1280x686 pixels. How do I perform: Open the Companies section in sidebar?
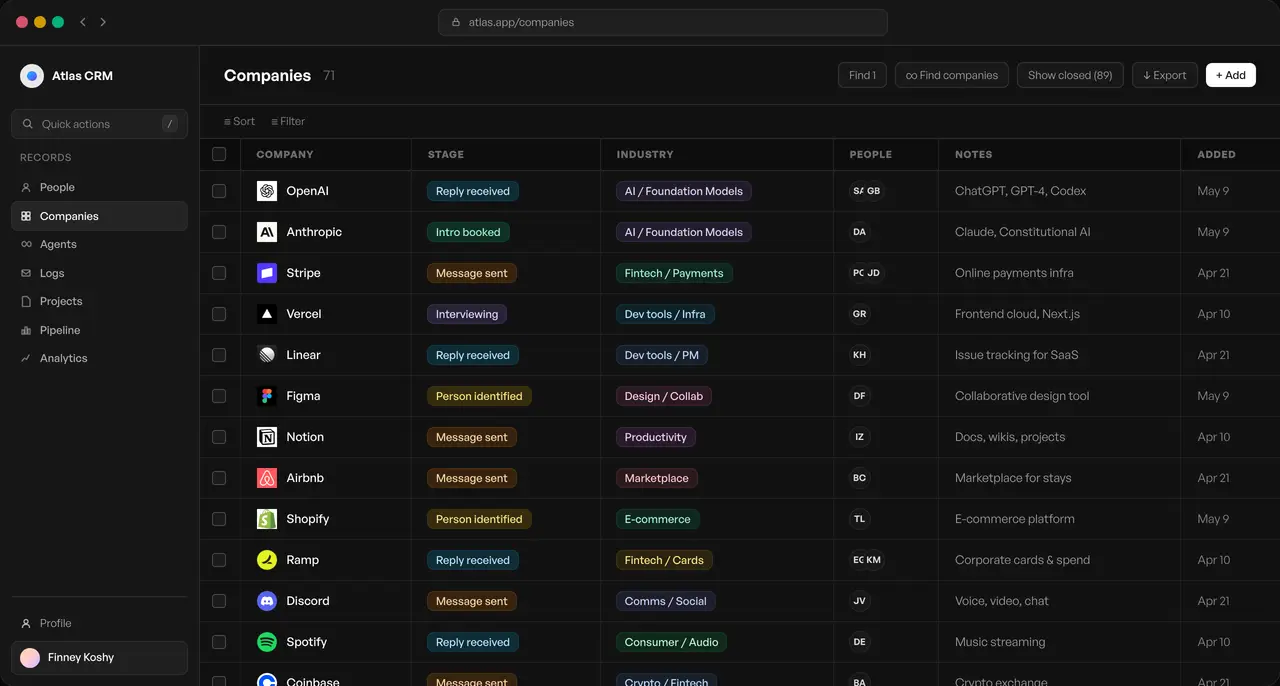point(99,216)
